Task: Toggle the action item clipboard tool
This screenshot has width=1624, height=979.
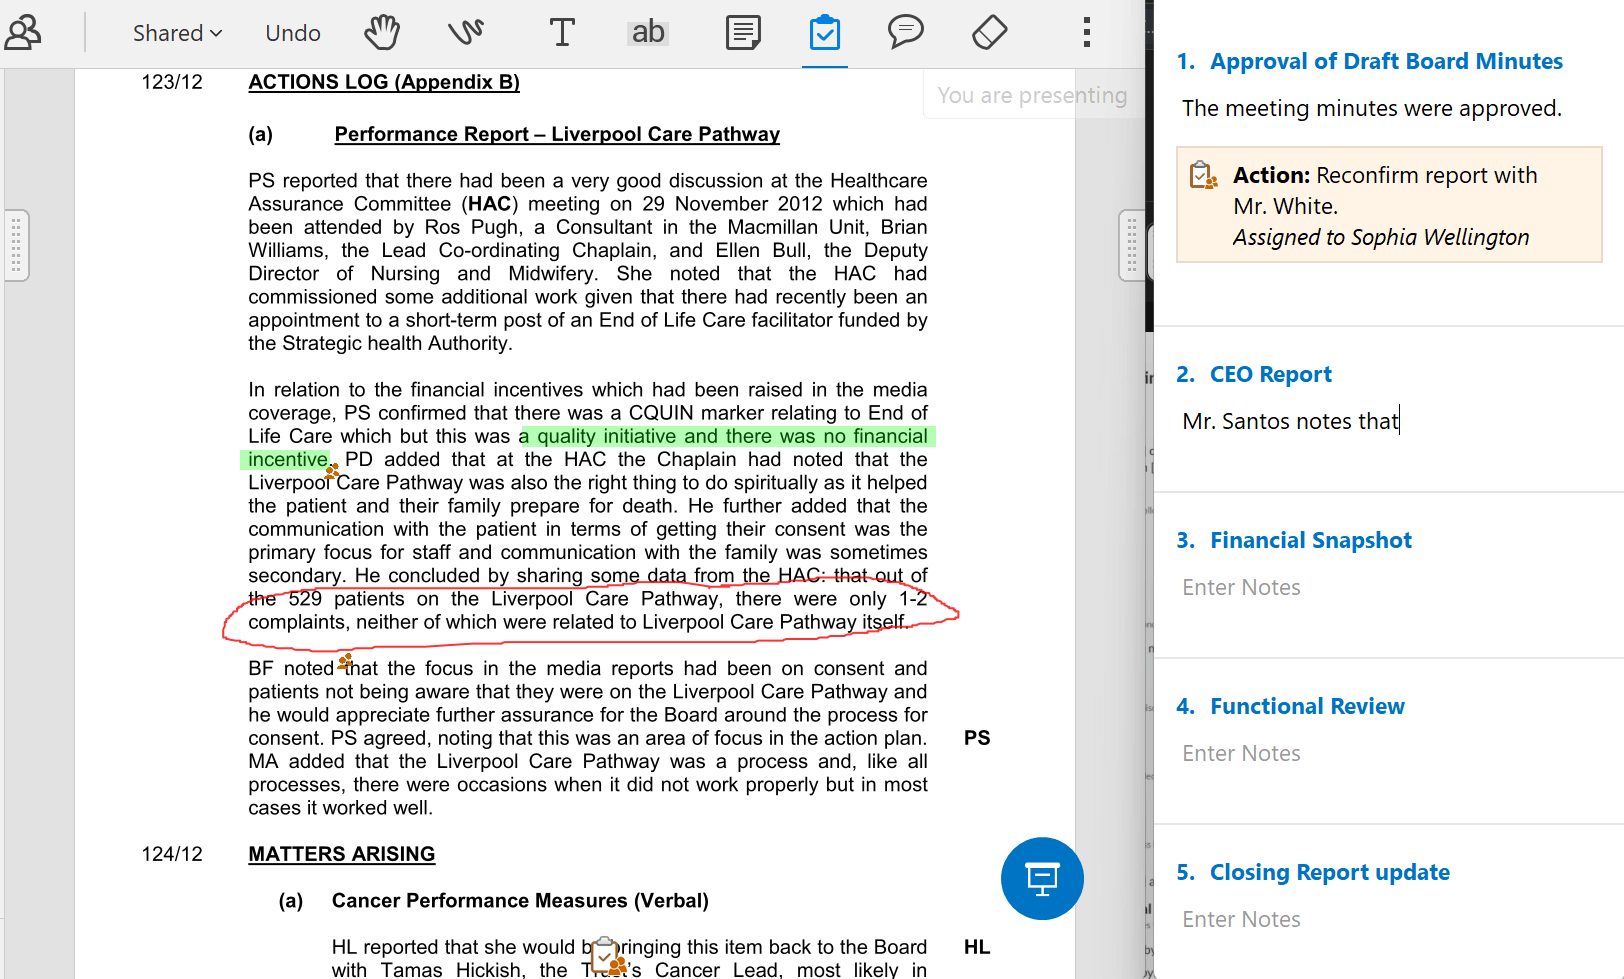Action: click(x=824, y=33)
